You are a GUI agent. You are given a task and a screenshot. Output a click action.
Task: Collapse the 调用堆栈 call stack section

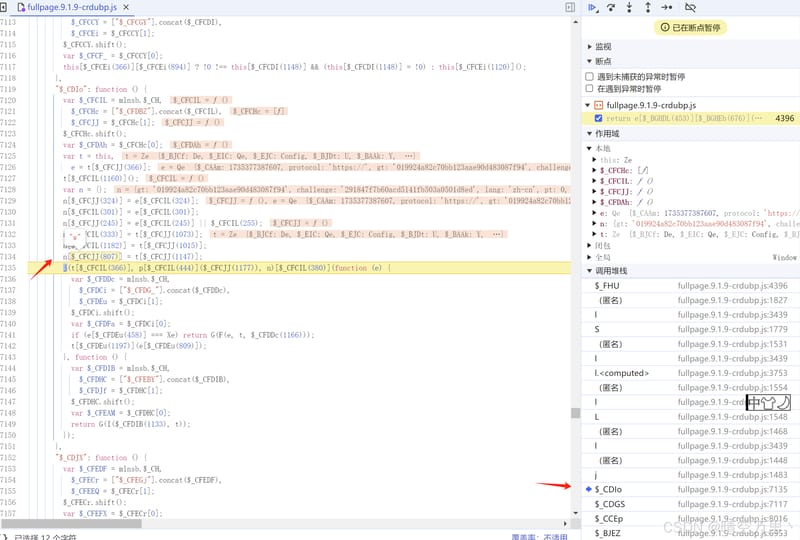[590, 271]
